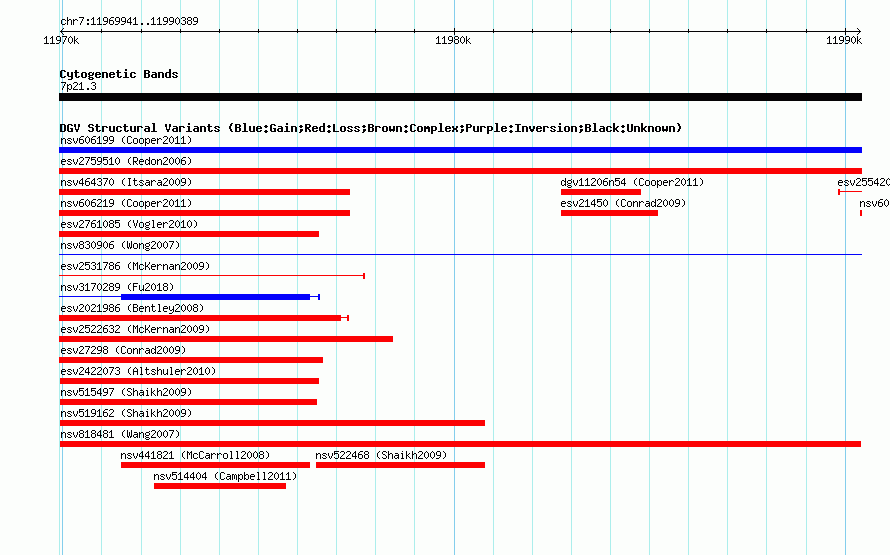Select the red bar under nsv519162

click(x=272, y=423)
